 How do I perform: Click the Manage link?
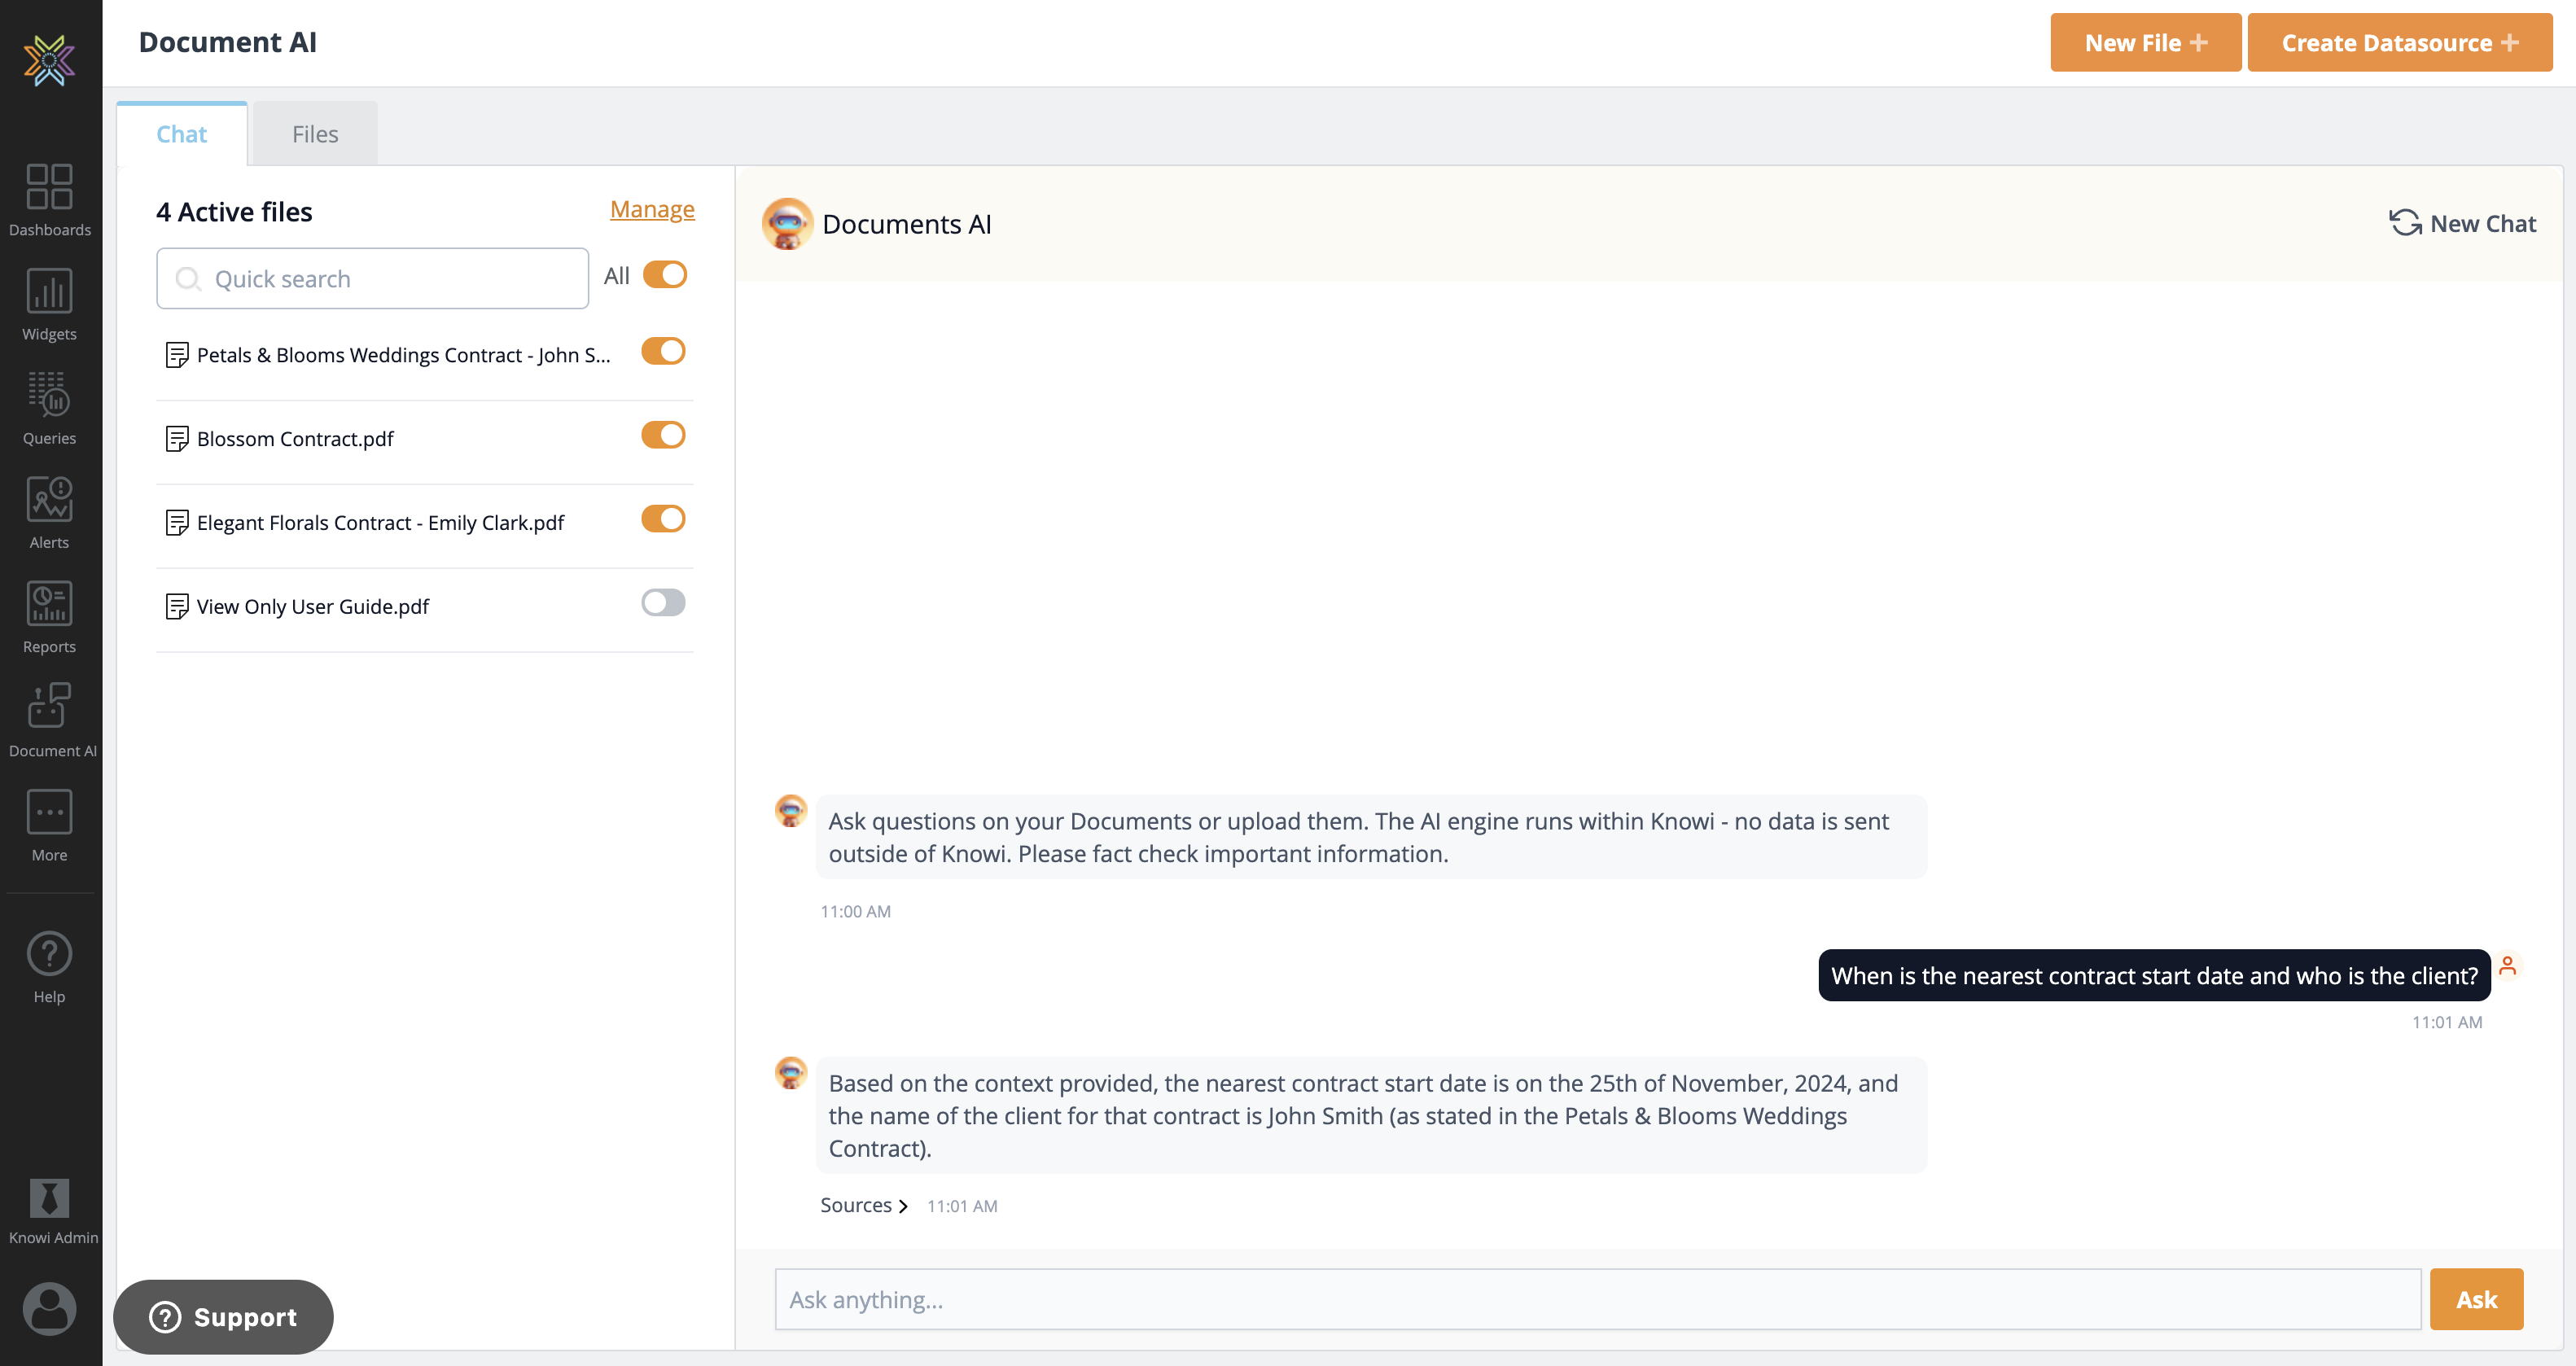tap(652, 209)
